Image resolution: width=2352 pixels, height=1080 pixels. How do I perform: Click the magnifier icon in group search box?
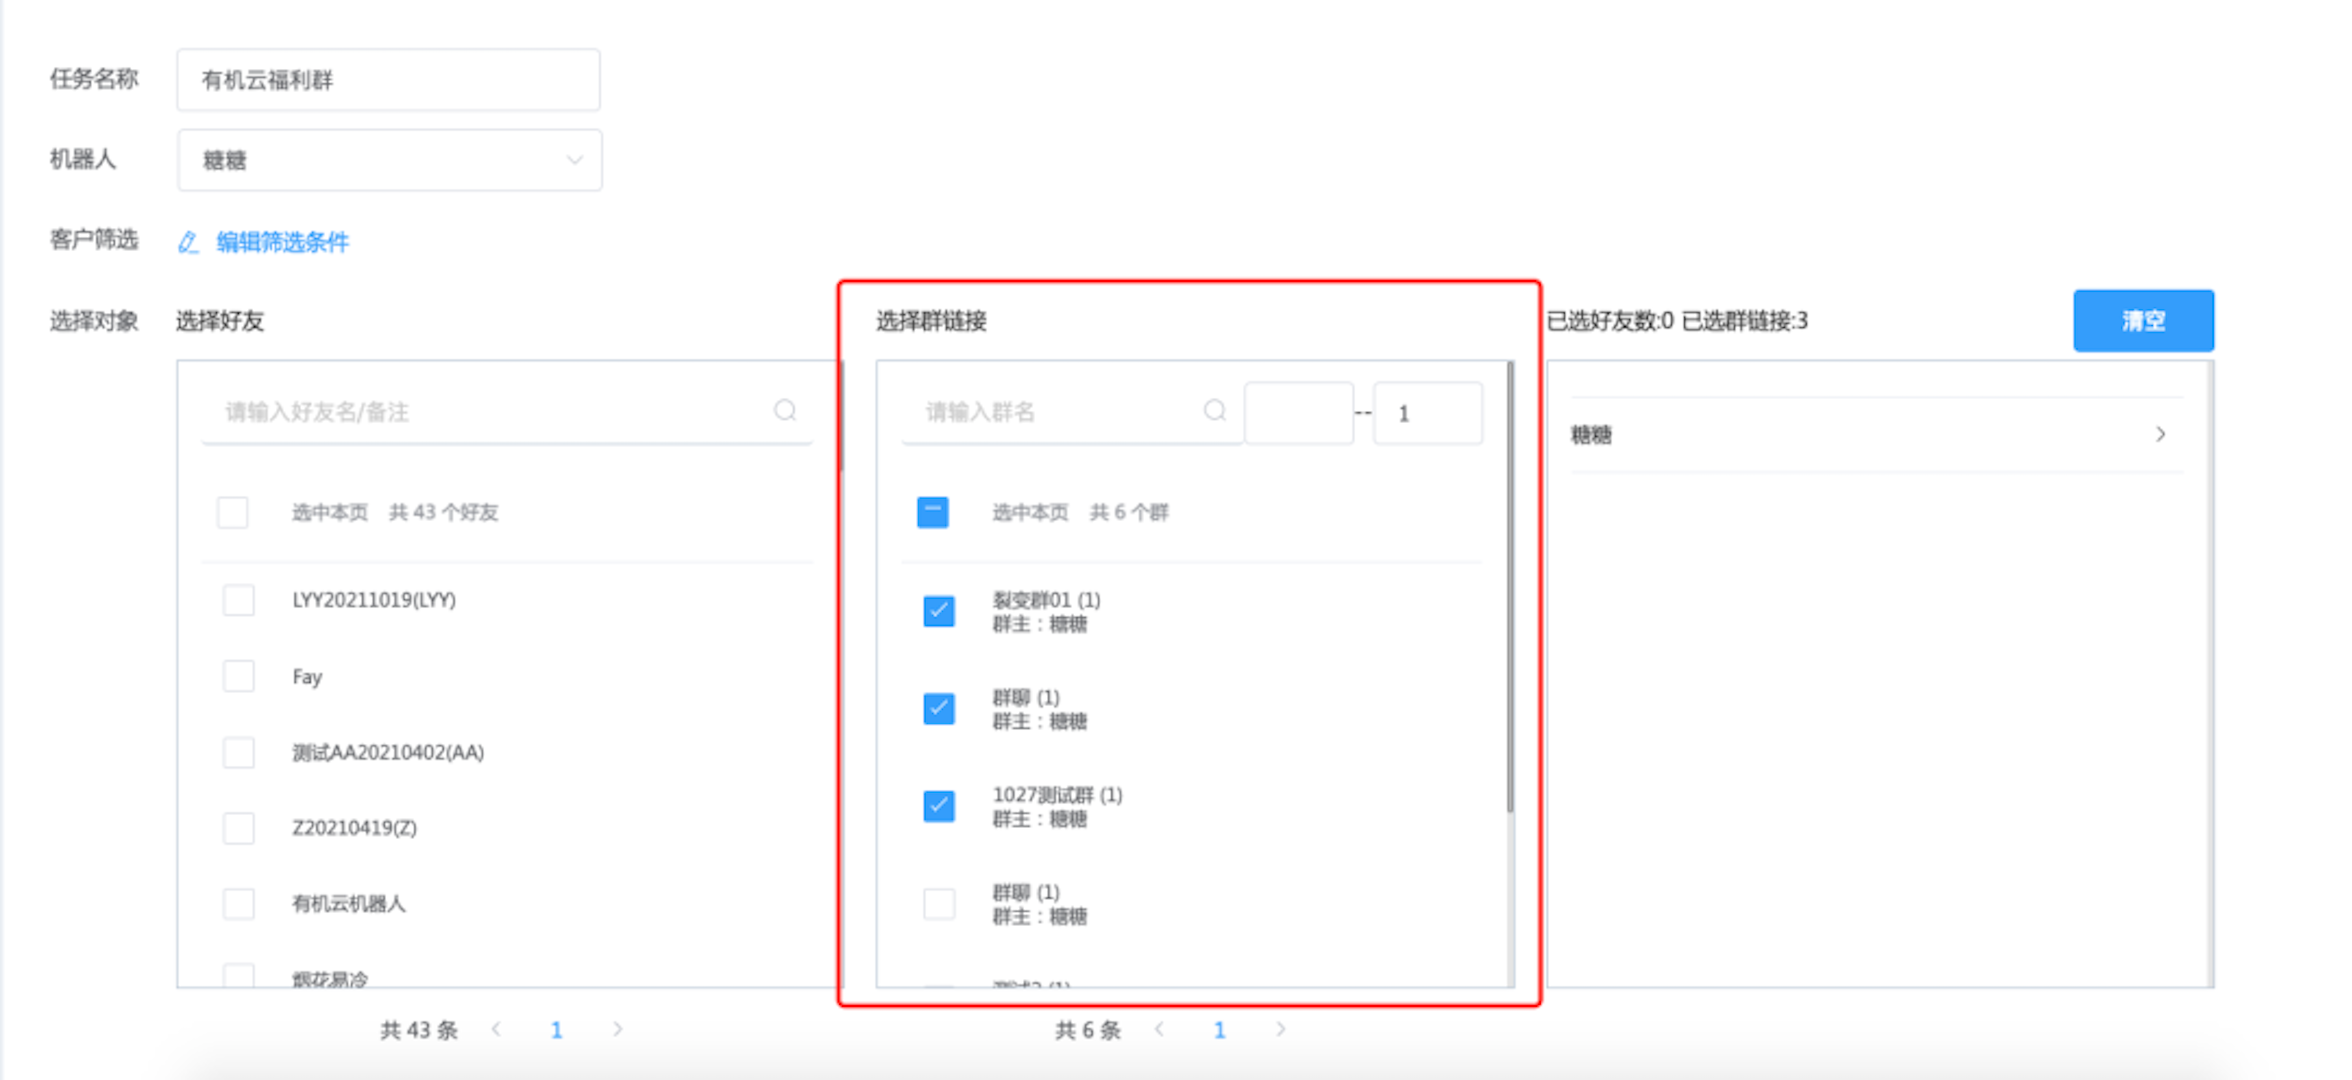click(1215, 410)
